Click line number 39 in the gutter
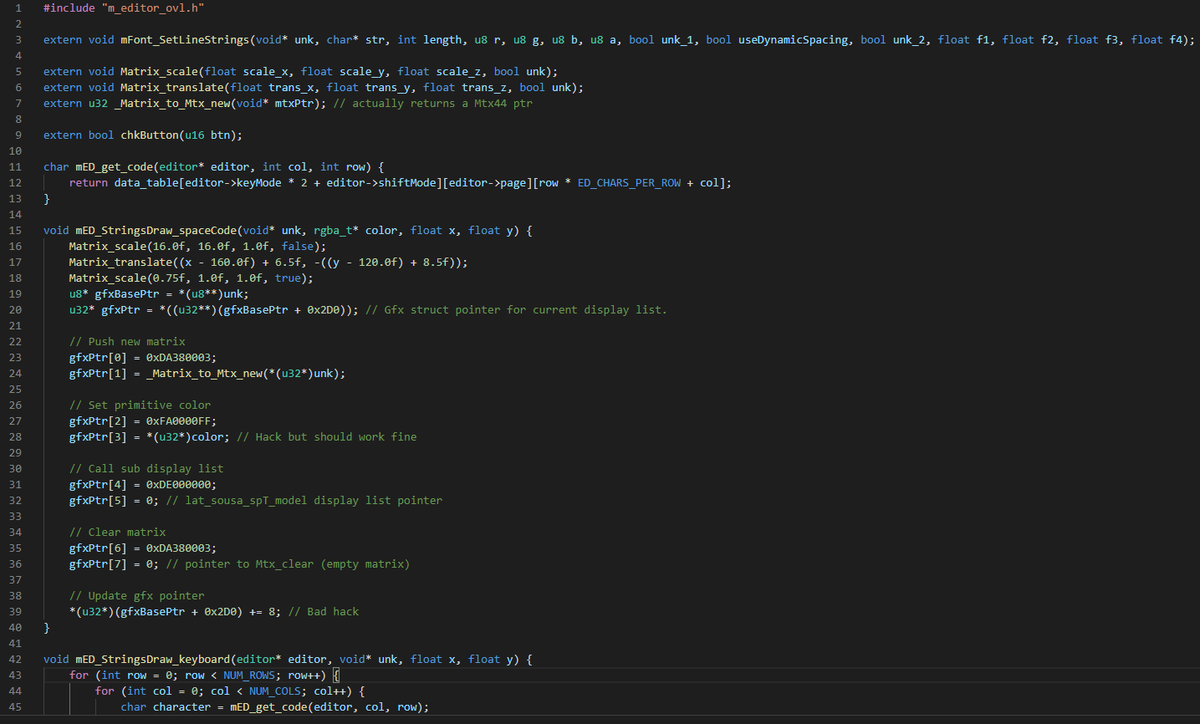This screenshot has width=1200, height=724. (x=17, y=611)
